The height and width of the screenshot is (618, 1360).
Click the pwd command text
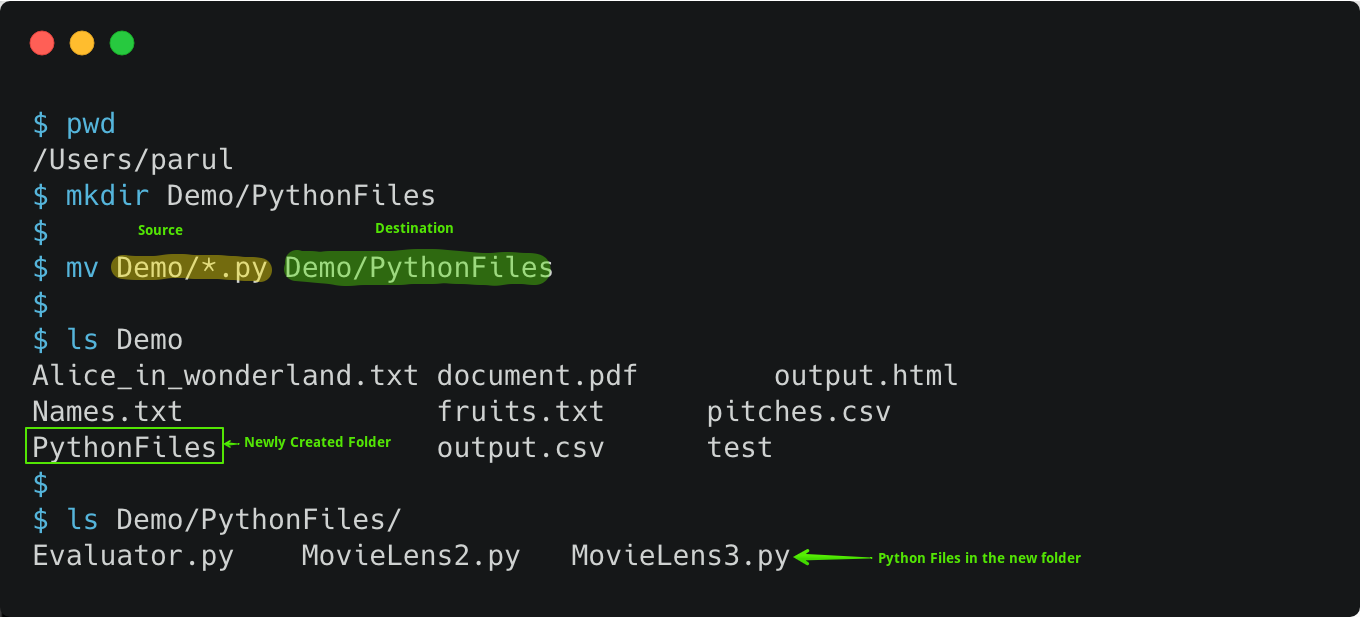tap(91, 125)
